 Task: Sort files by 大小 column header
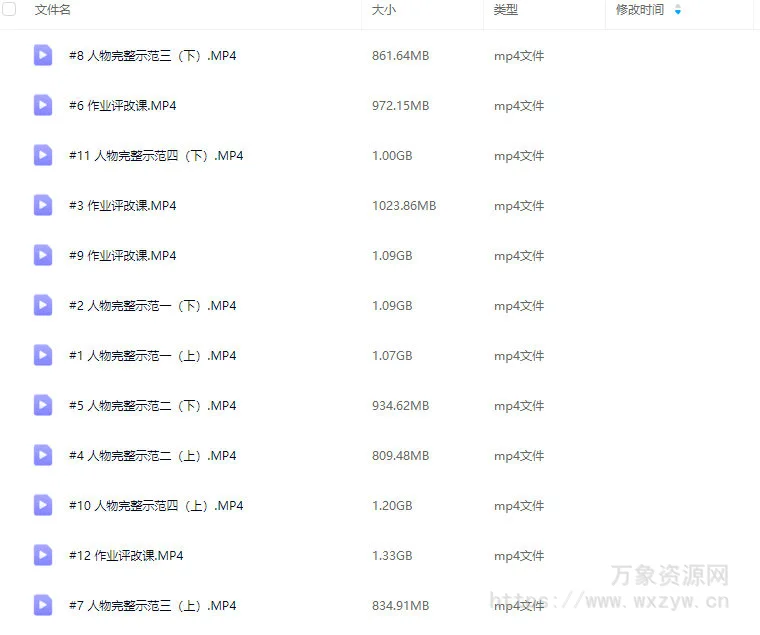(384, 10)
